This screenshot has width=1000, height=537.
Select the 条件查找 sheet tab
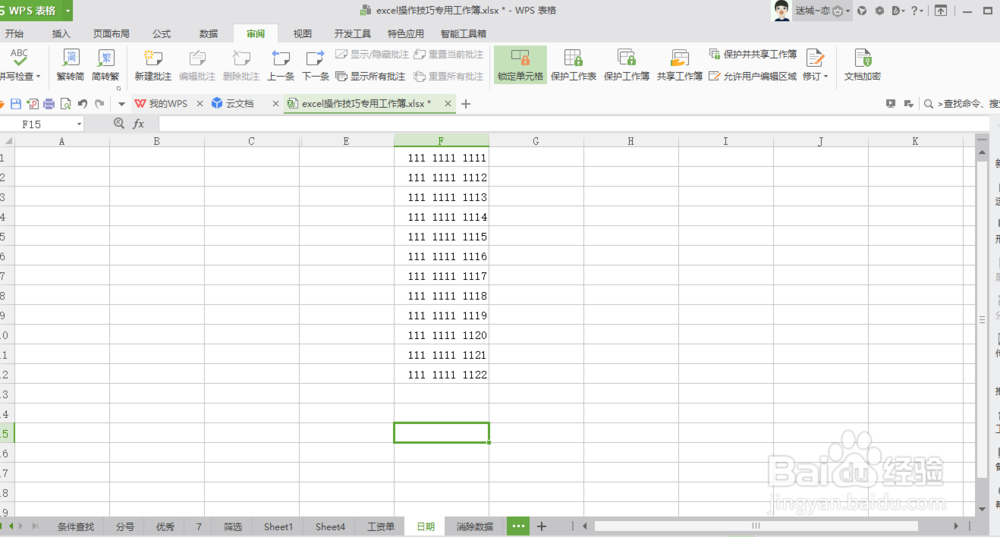(75, 527)
